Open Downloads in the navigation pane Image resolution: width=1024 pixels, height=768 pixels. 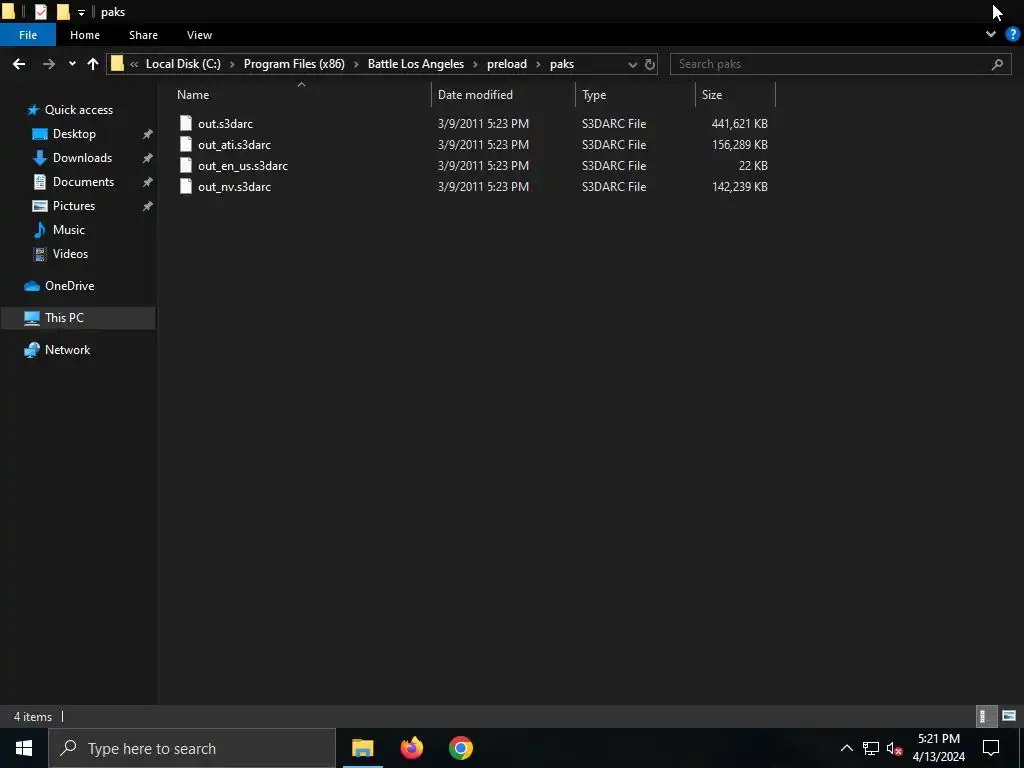coord(82,158)
